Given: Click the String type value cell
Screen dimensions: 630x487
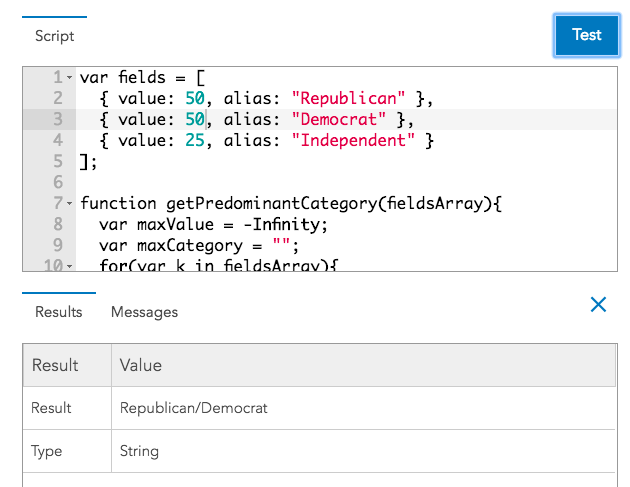Looking at the screenshot, I should [139, 451].
